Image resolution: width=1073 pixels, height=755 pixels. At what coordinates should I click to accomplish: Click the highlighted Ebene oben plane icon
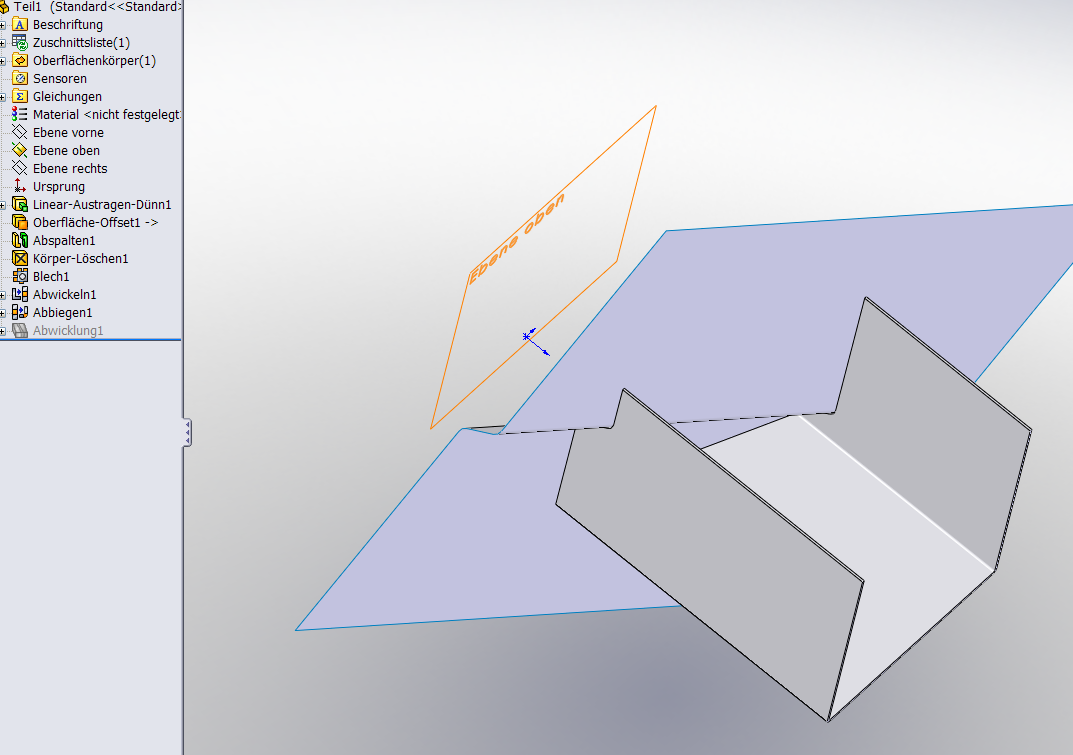(20, 151)
